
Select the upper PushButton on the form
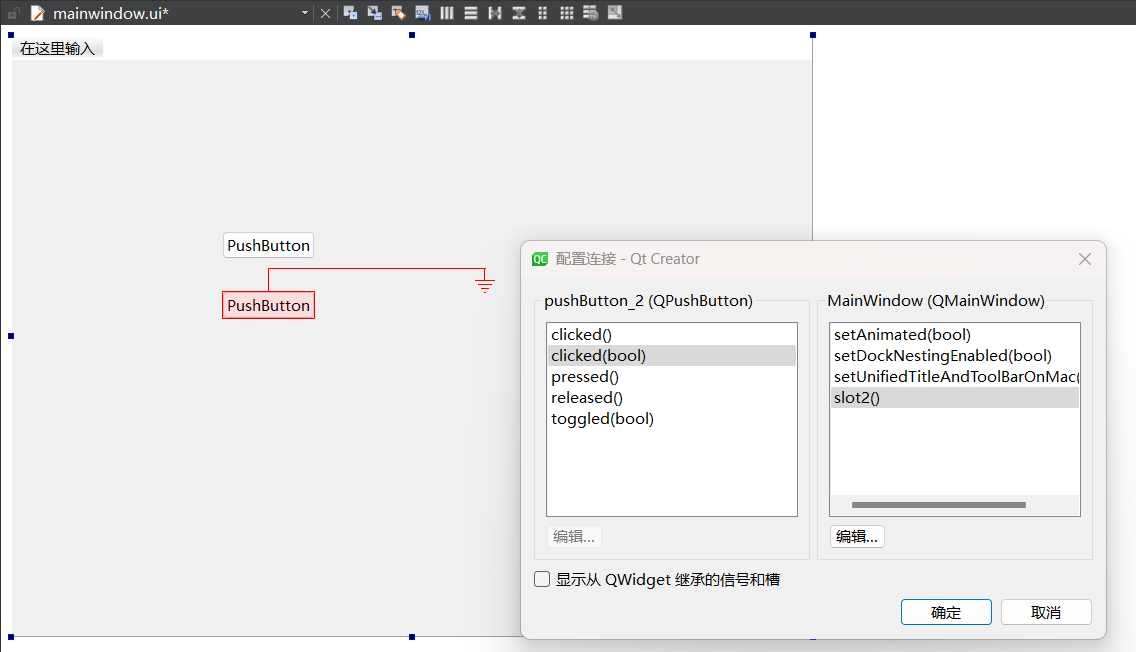tap(268, 246)
